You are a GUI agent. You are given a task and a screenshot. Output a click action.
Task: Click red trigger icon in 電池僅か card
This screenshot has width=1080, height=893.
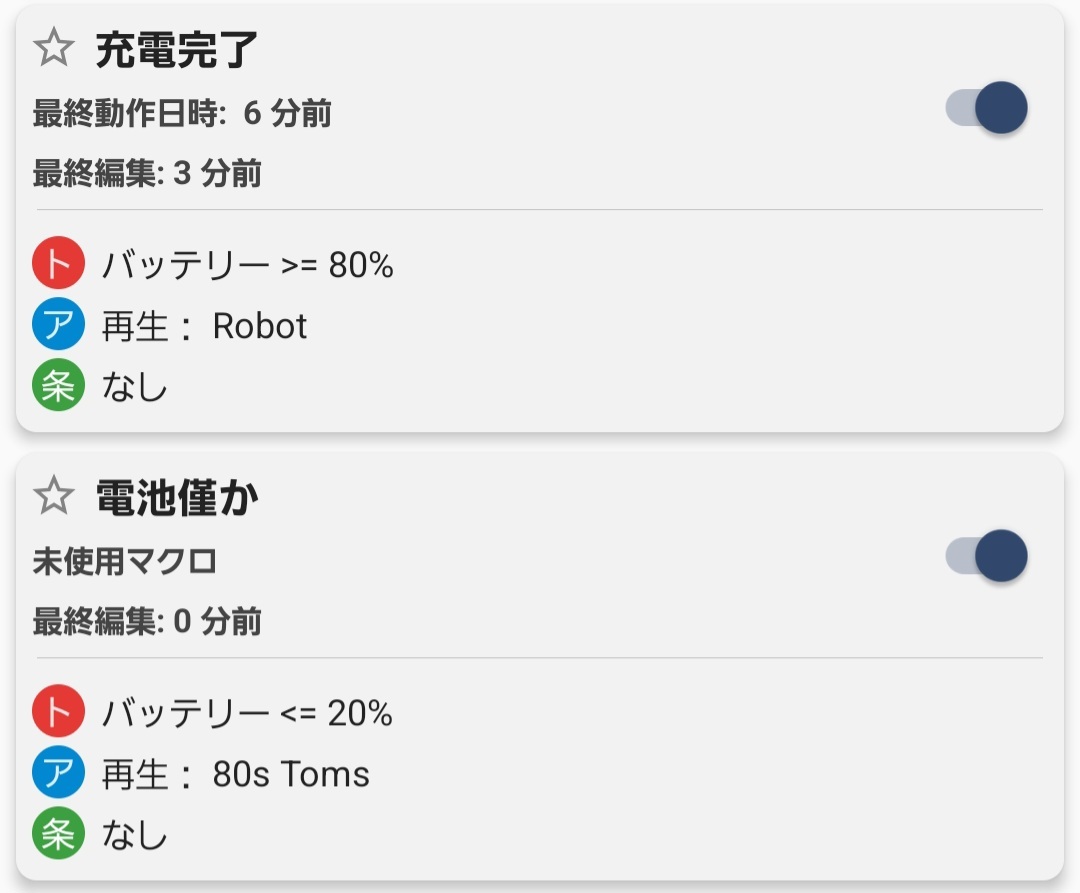coord(58,713)
